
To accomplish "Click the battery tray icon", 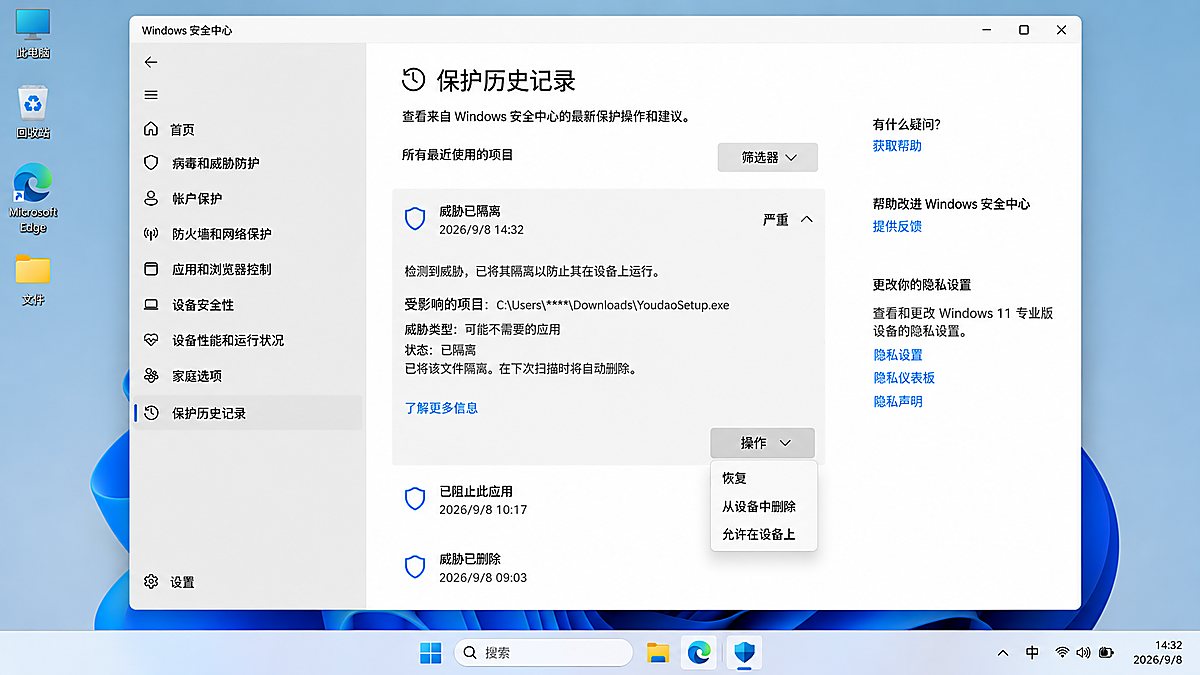I will tap(1106, 653).
